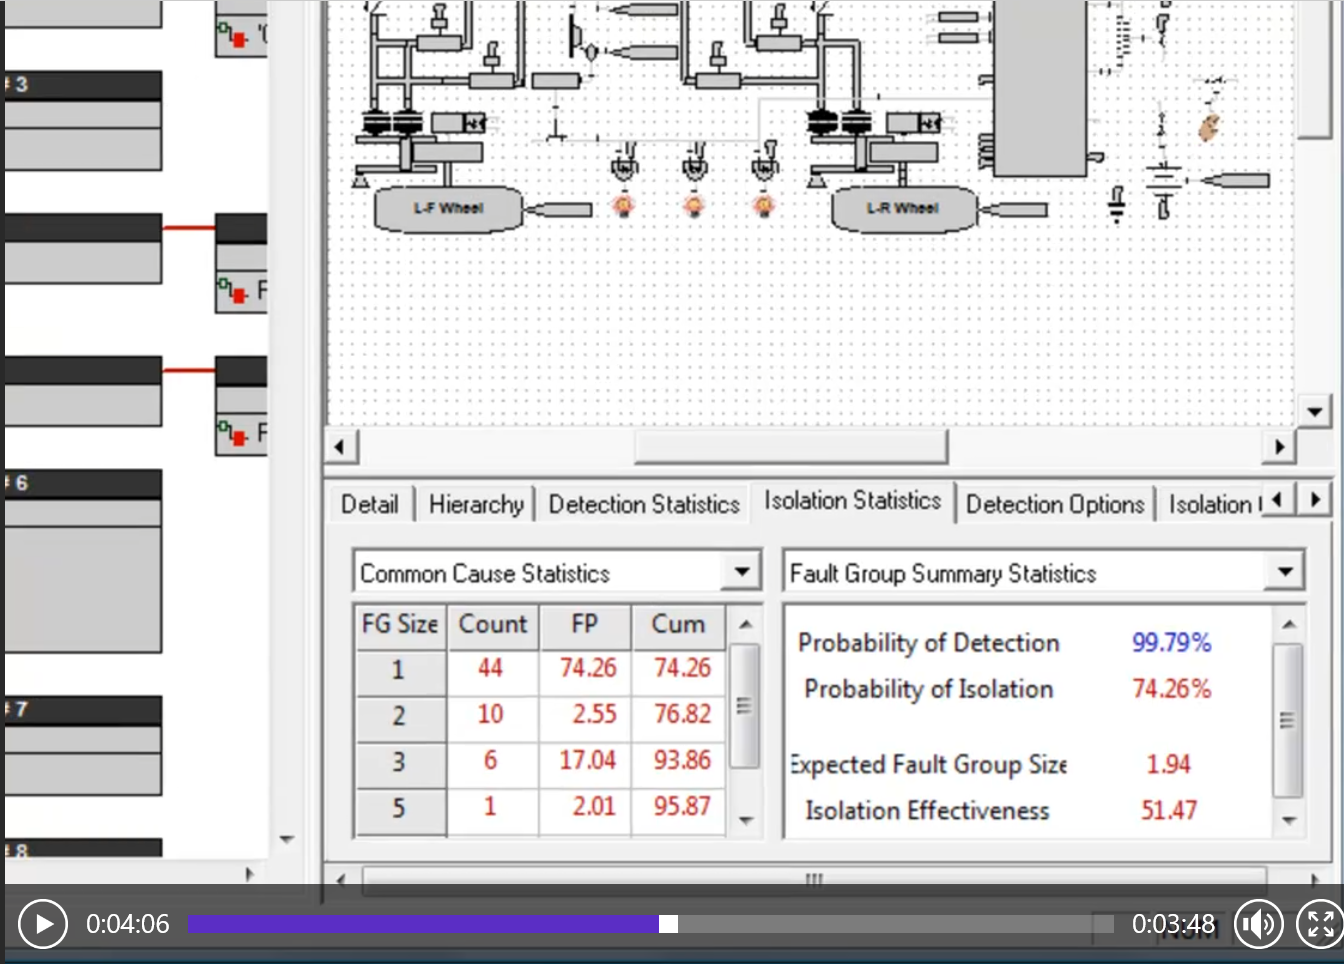
Task: Open Fault Group Summary Statistics dropdown
Action: pyautogui.click(x=1285, y=572)
